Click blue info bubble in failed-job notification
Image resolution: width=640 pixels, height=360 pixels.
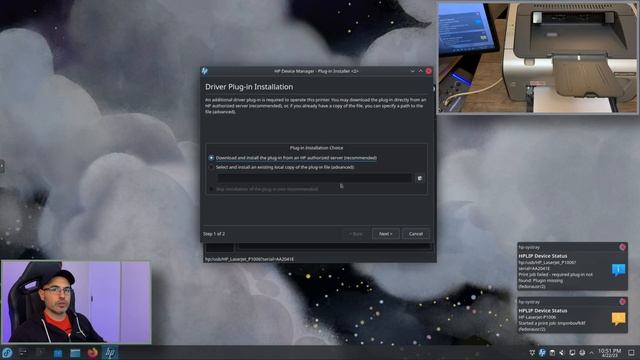click(x=618, y=270)
